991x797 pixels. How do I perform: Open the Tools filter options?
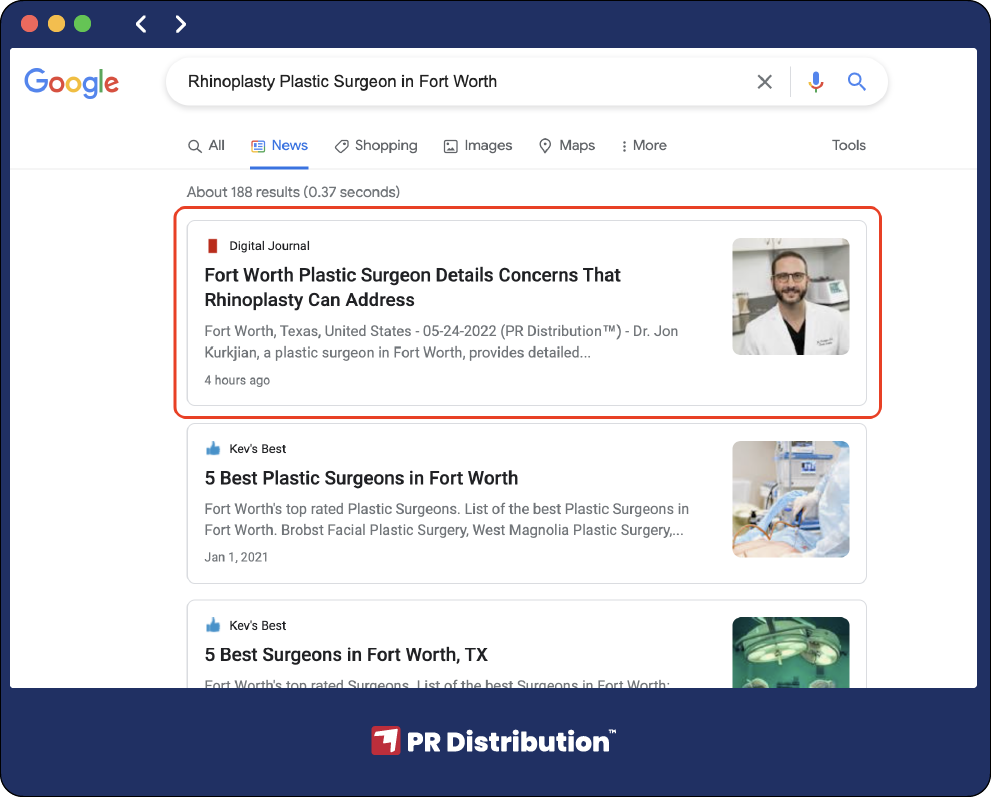point(848,146)
